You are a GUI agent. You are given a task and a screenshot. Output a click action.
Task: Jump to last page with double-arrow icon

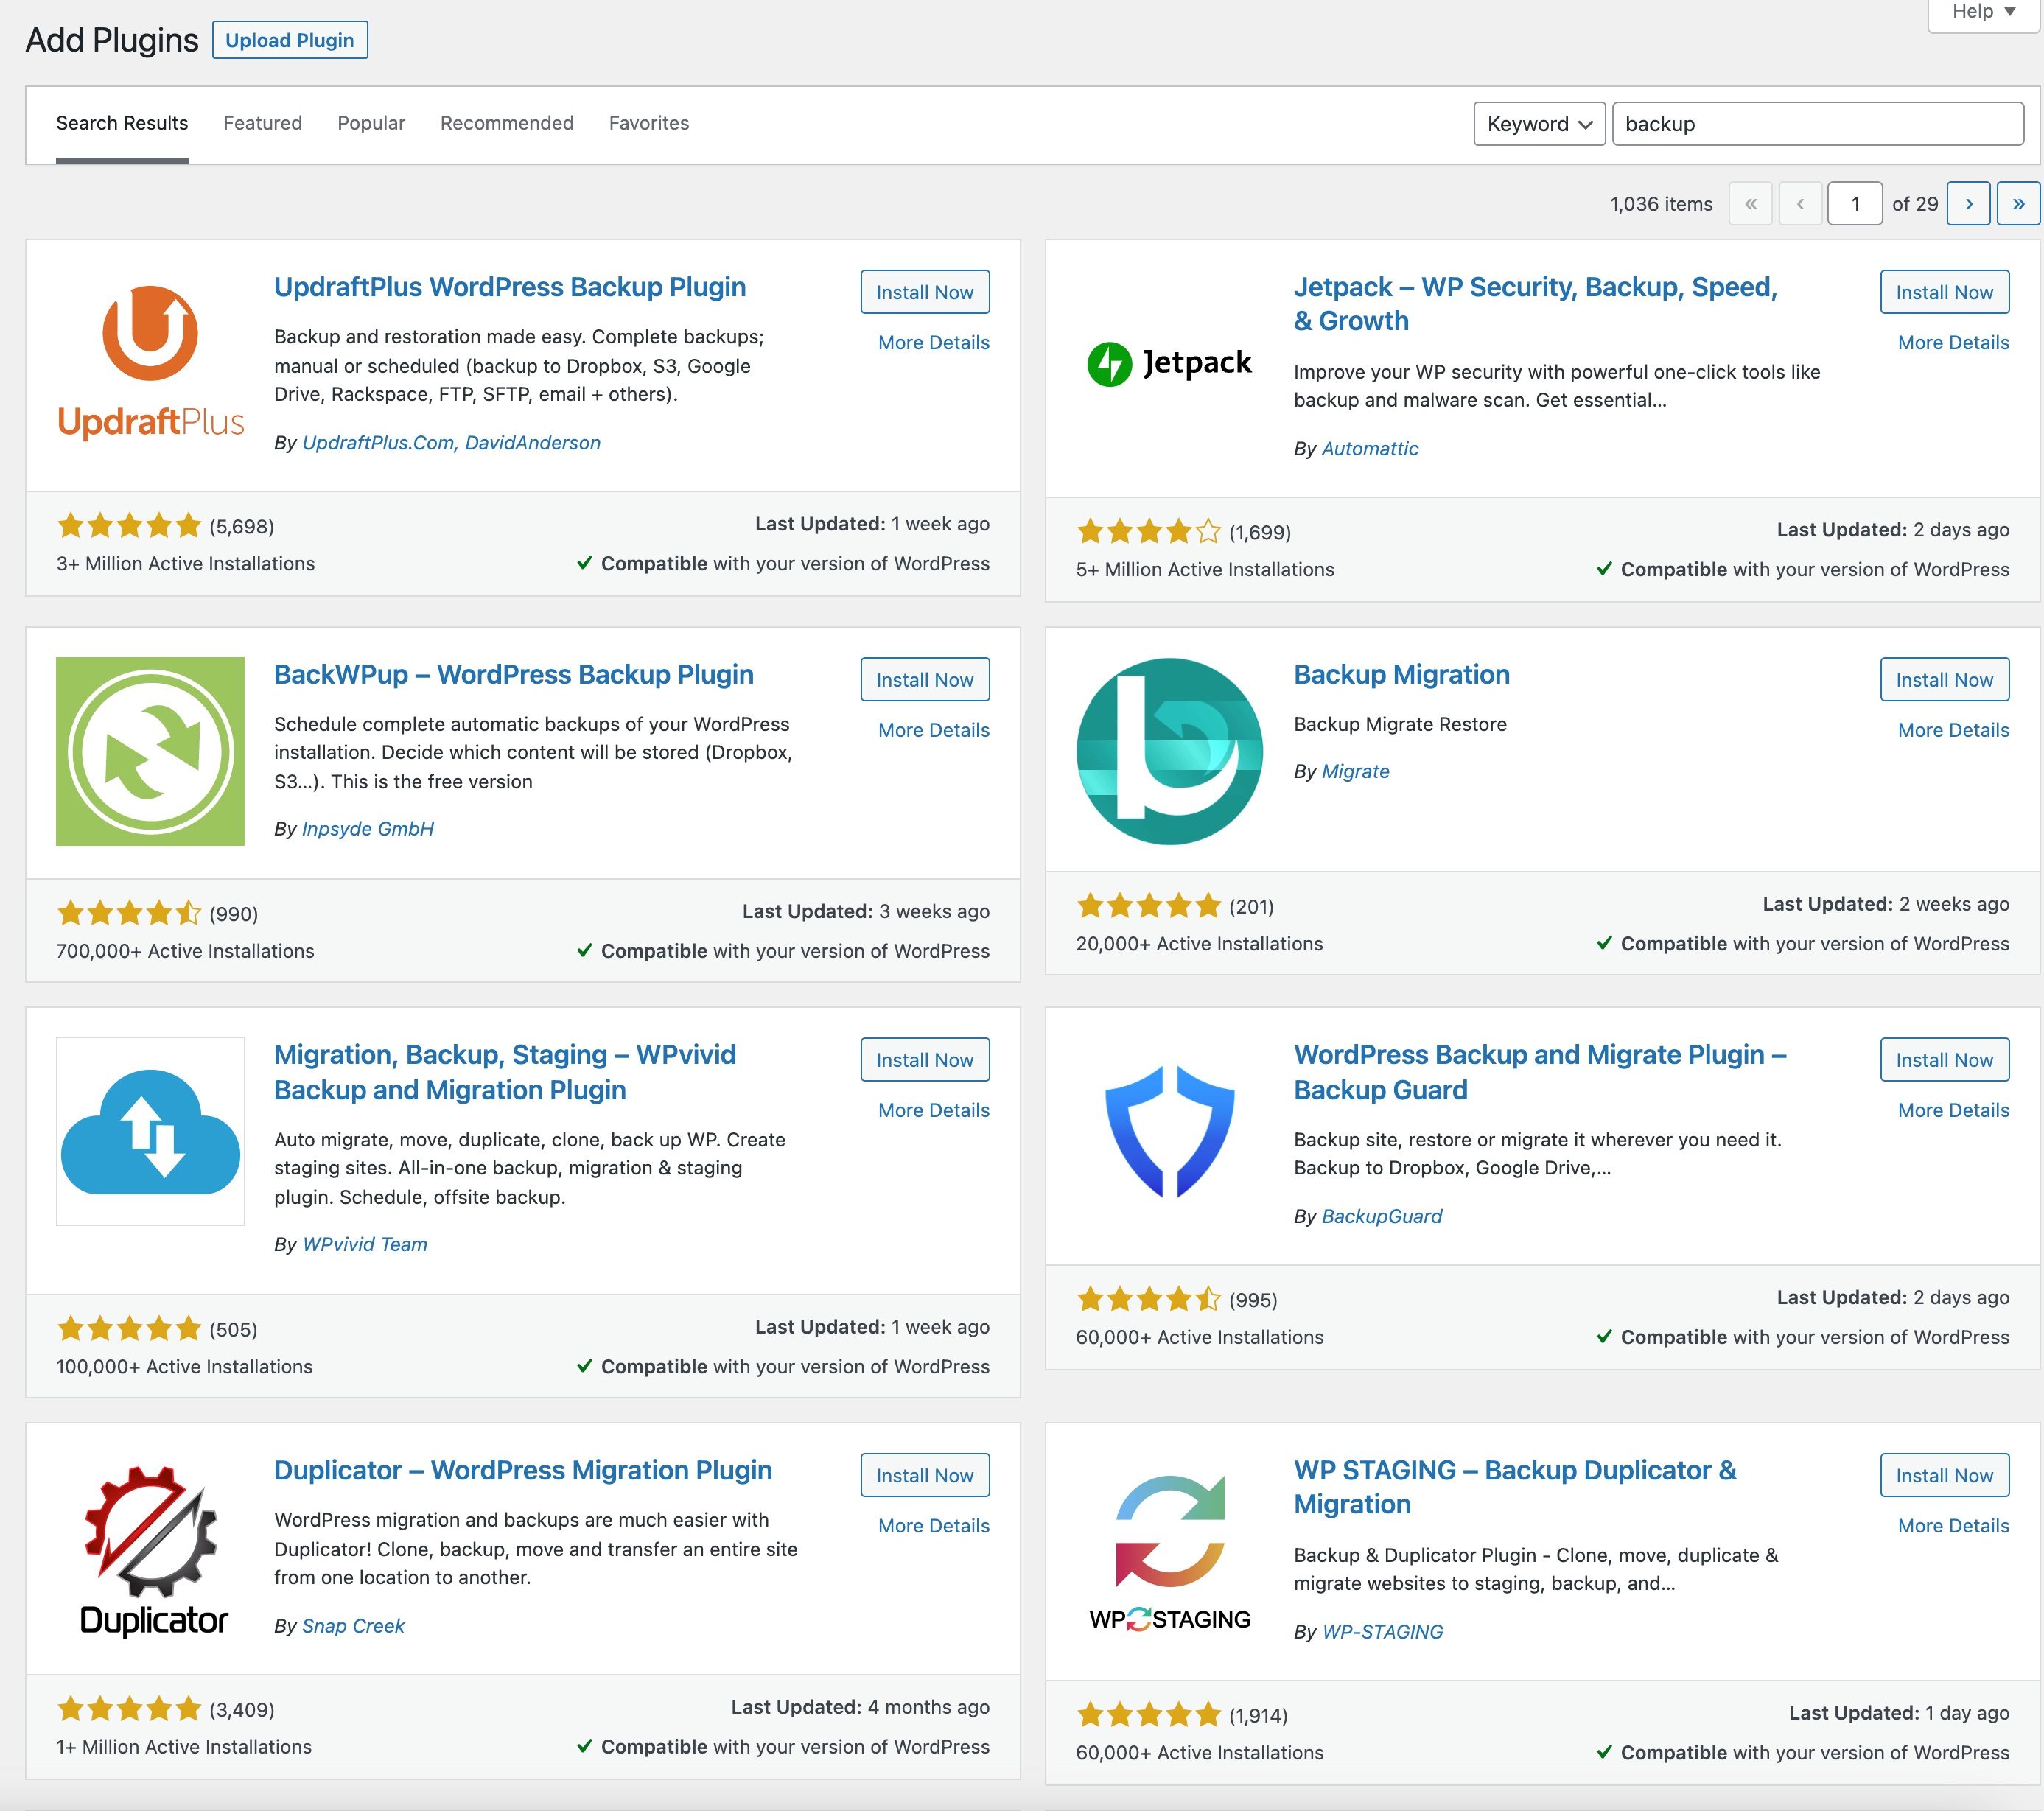pos(2019,203)
